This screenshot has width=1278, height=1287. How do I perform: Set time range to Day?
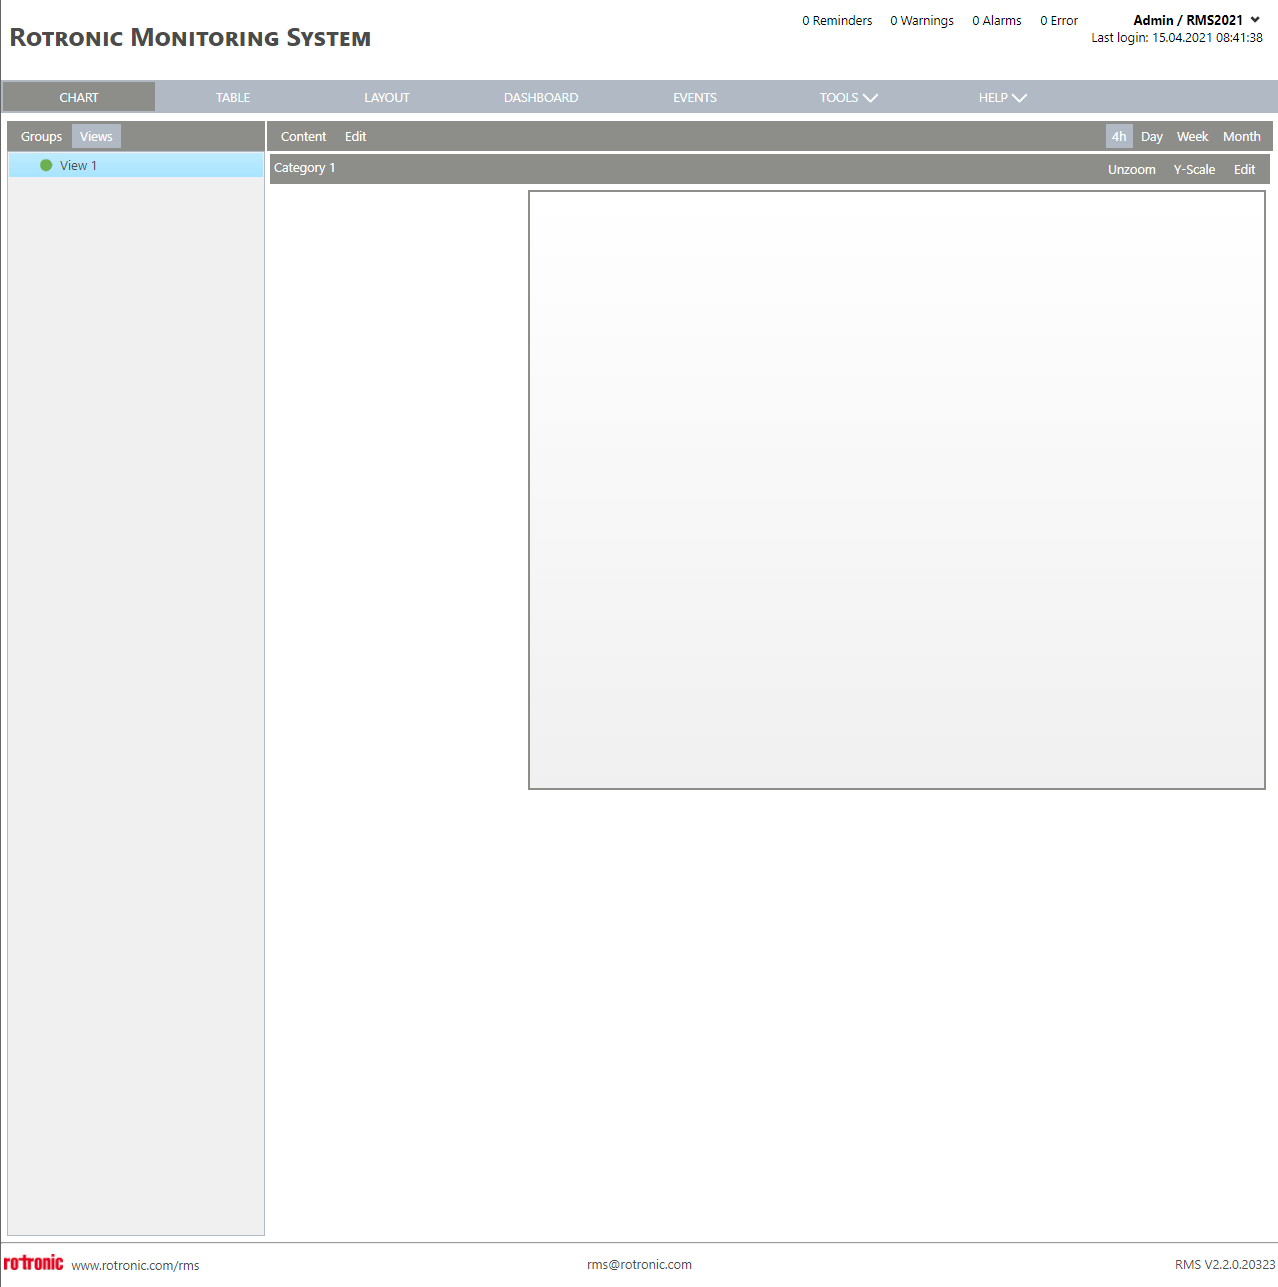click(1152, 136)
